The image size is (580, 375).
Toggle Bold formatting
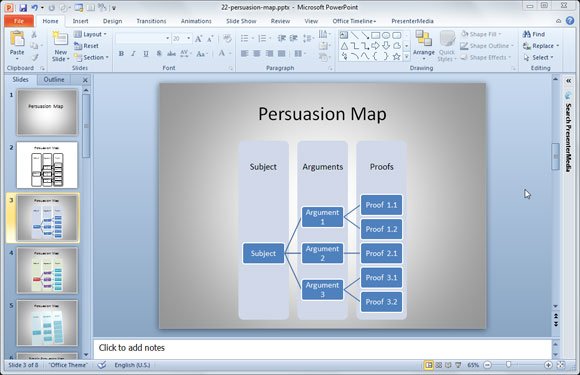pyautogui.click(x=121, y=54)
